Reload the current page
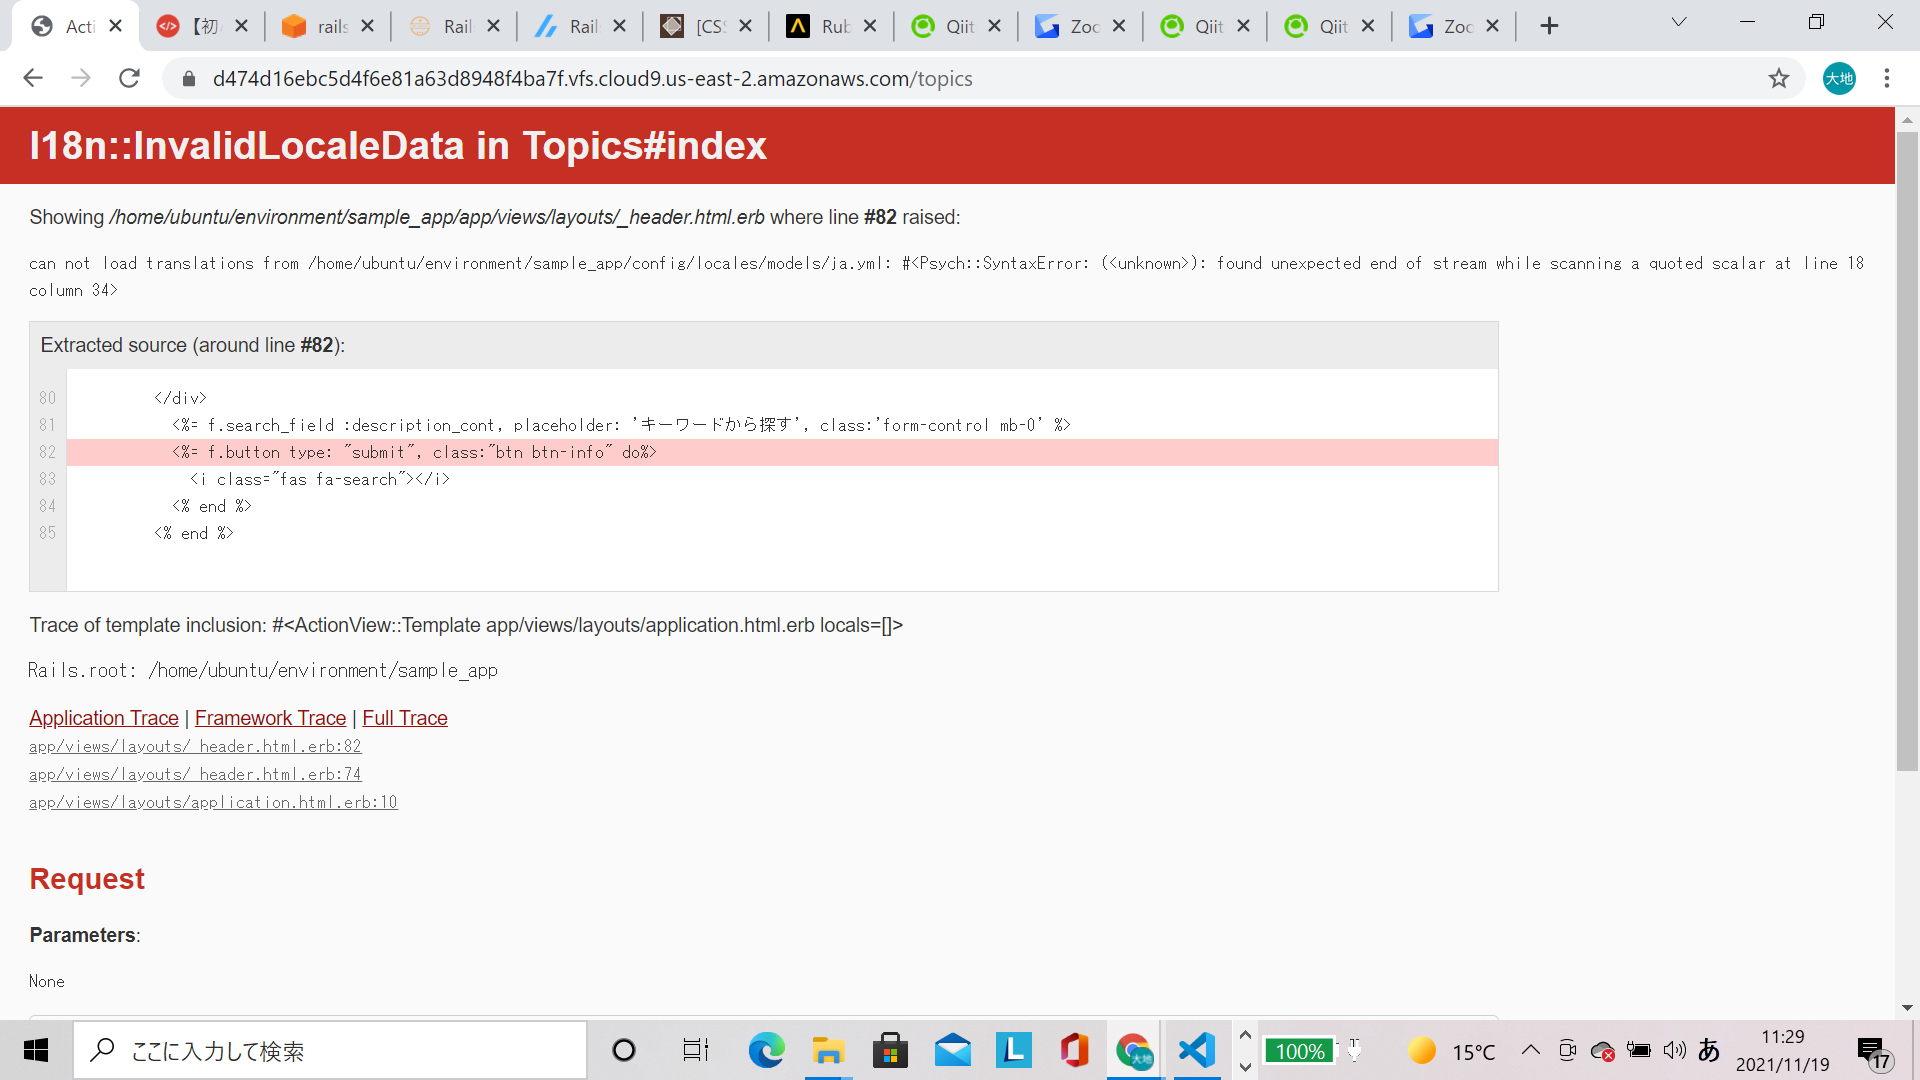This screenshot has height=1080, width=1920. 129,78
